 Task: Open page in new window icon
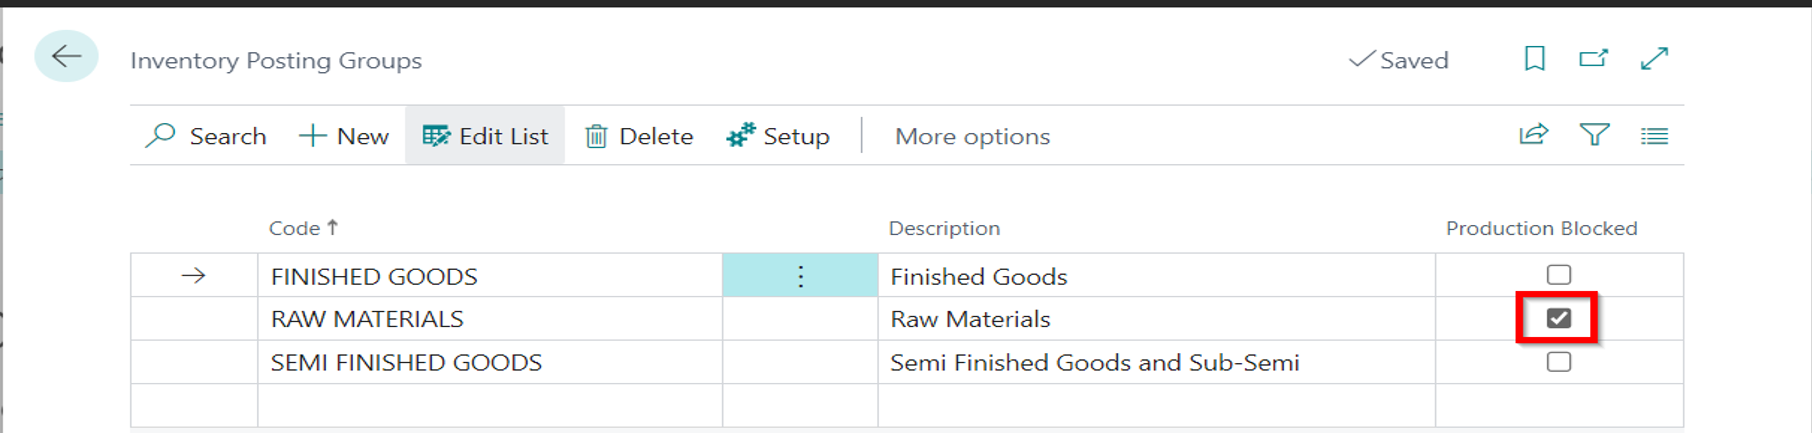click(1593, 59)
